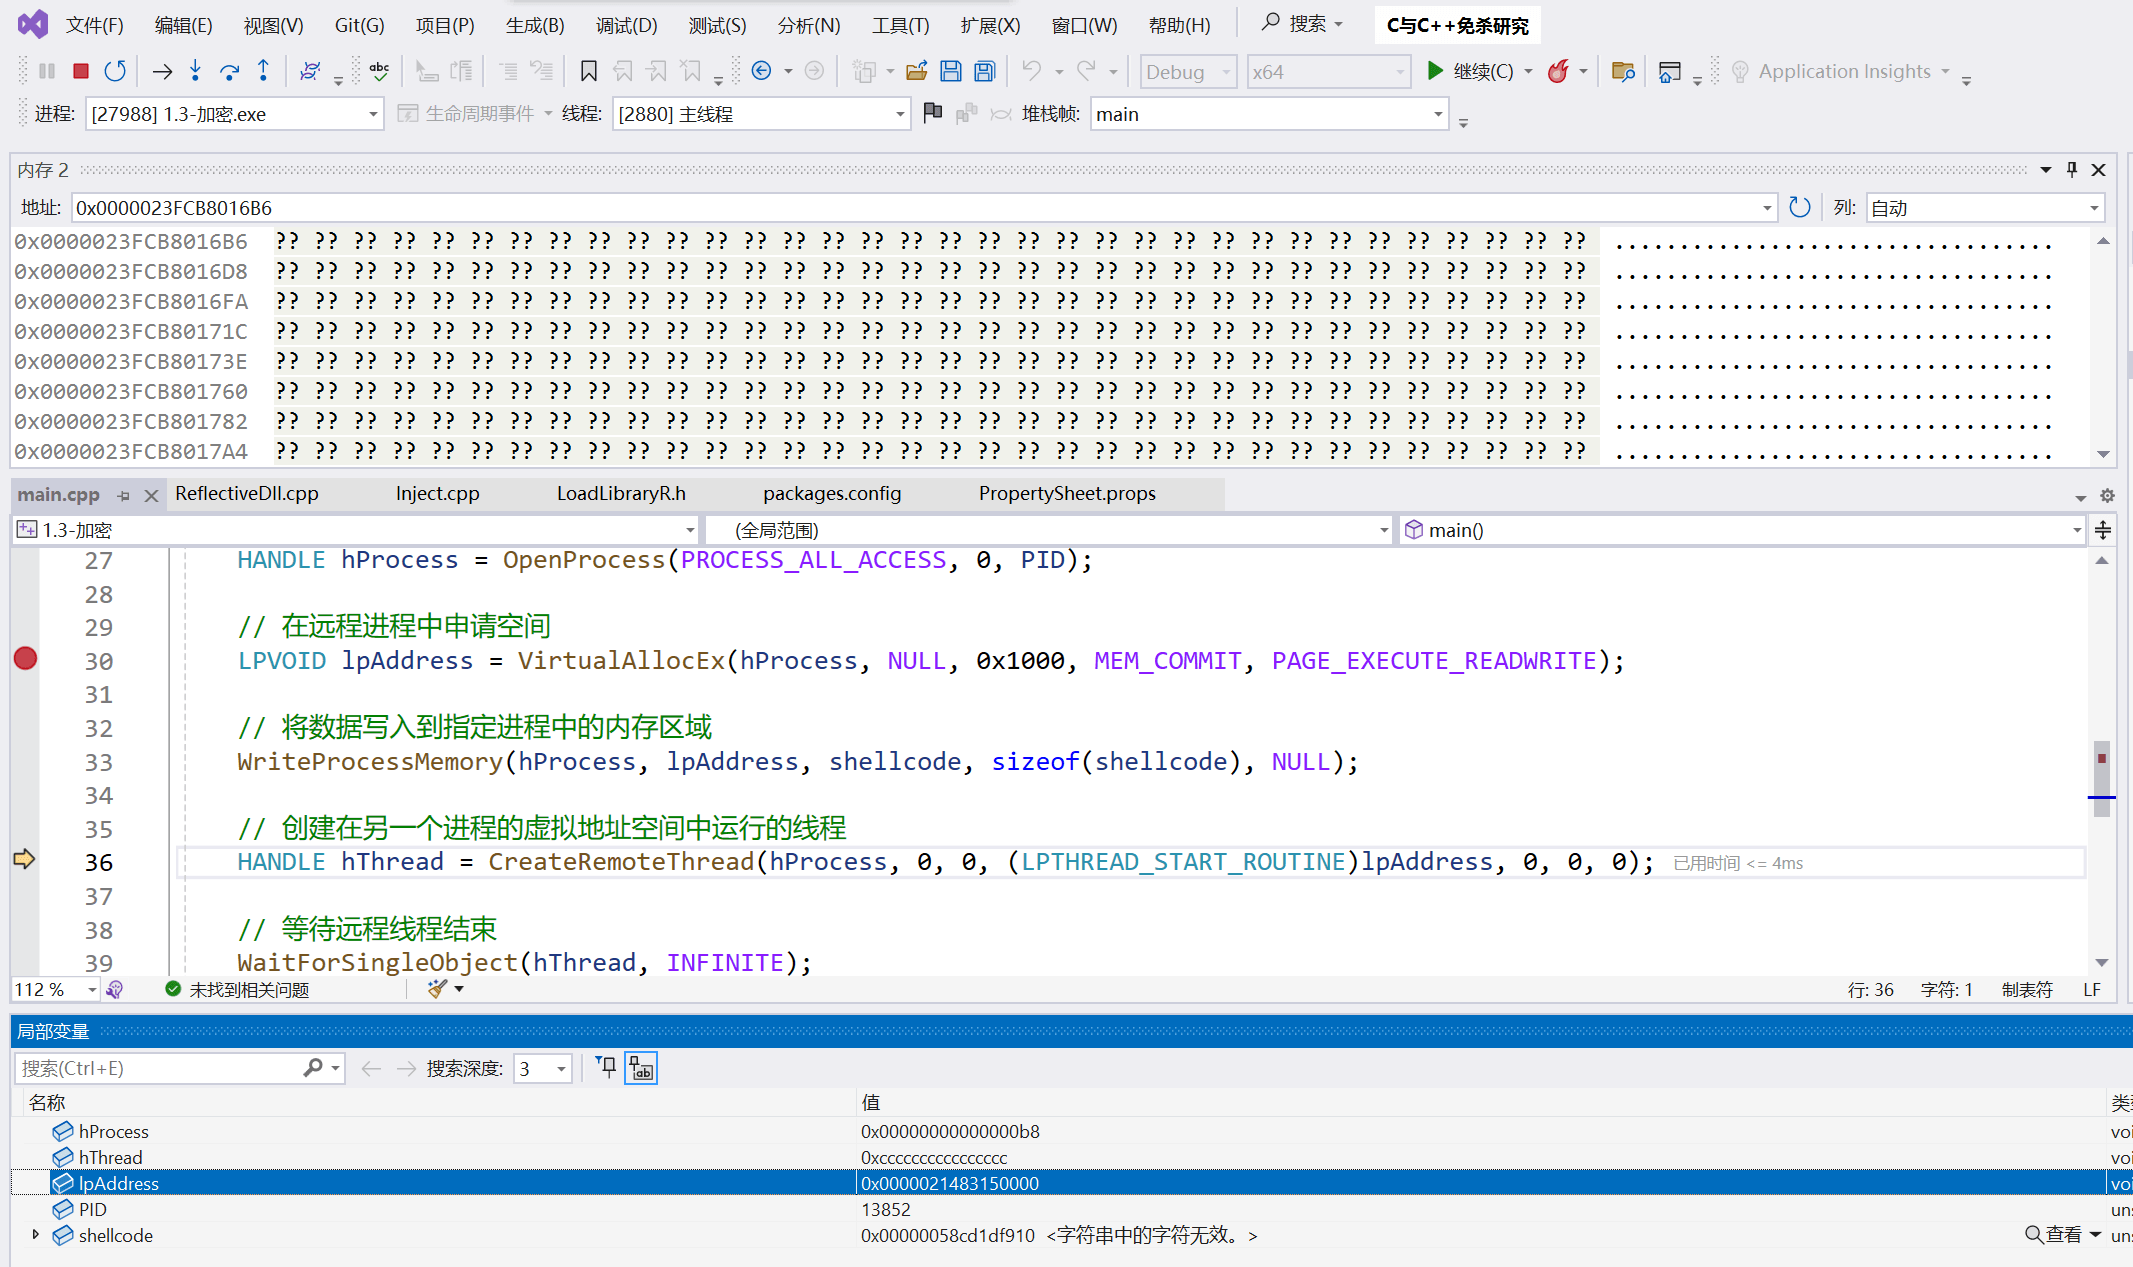
Task: Pin the 内存 2 window
Action: point(2072,170)
